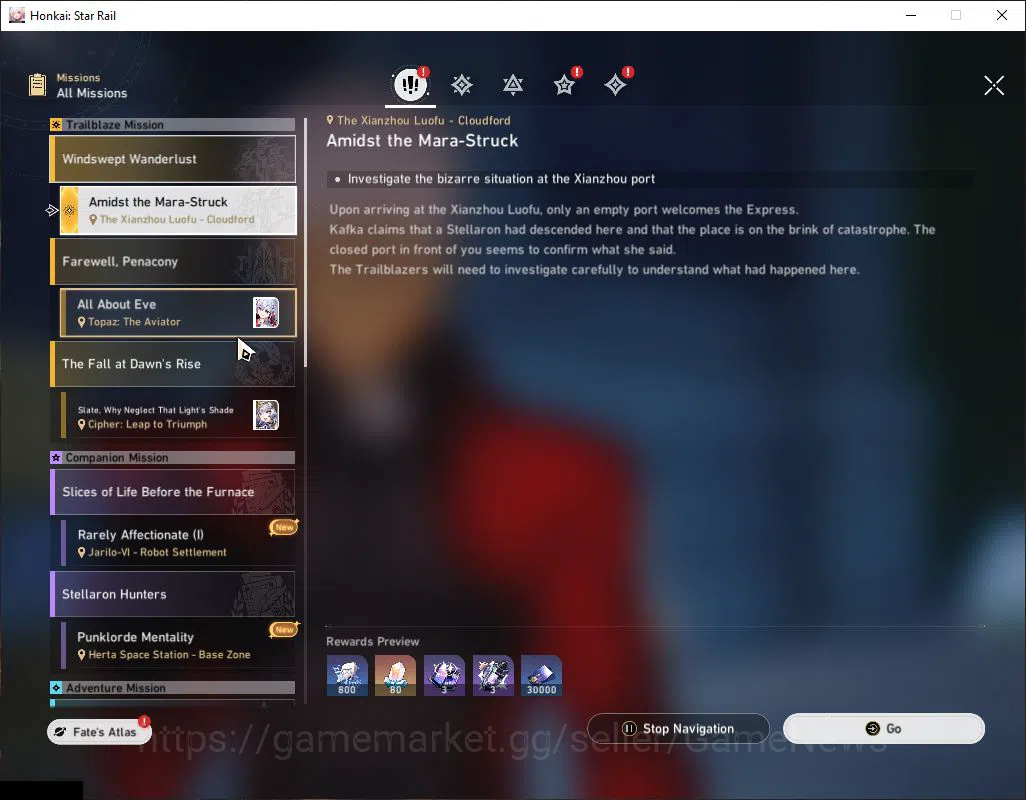This screenshot has height=800, width=1026.
Task: View Stellar Jade 80 reward icon
Action: pos(395,675)
